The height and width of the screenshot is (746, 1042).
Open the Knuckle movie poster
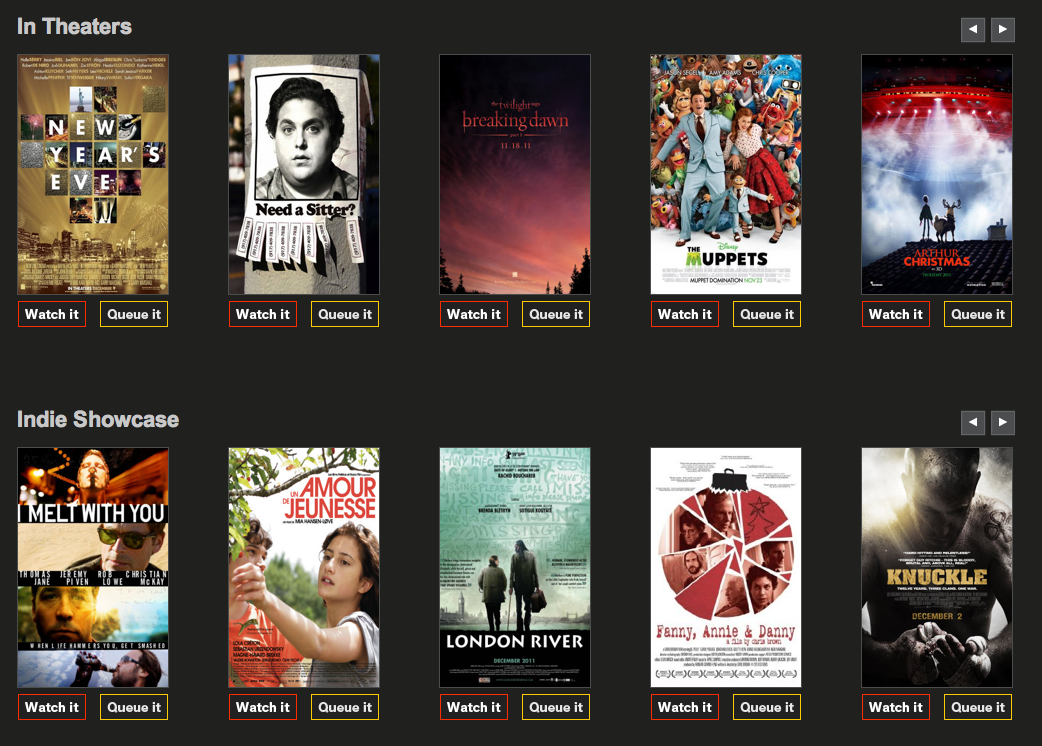pyautogui.click(x=937, y=567)
